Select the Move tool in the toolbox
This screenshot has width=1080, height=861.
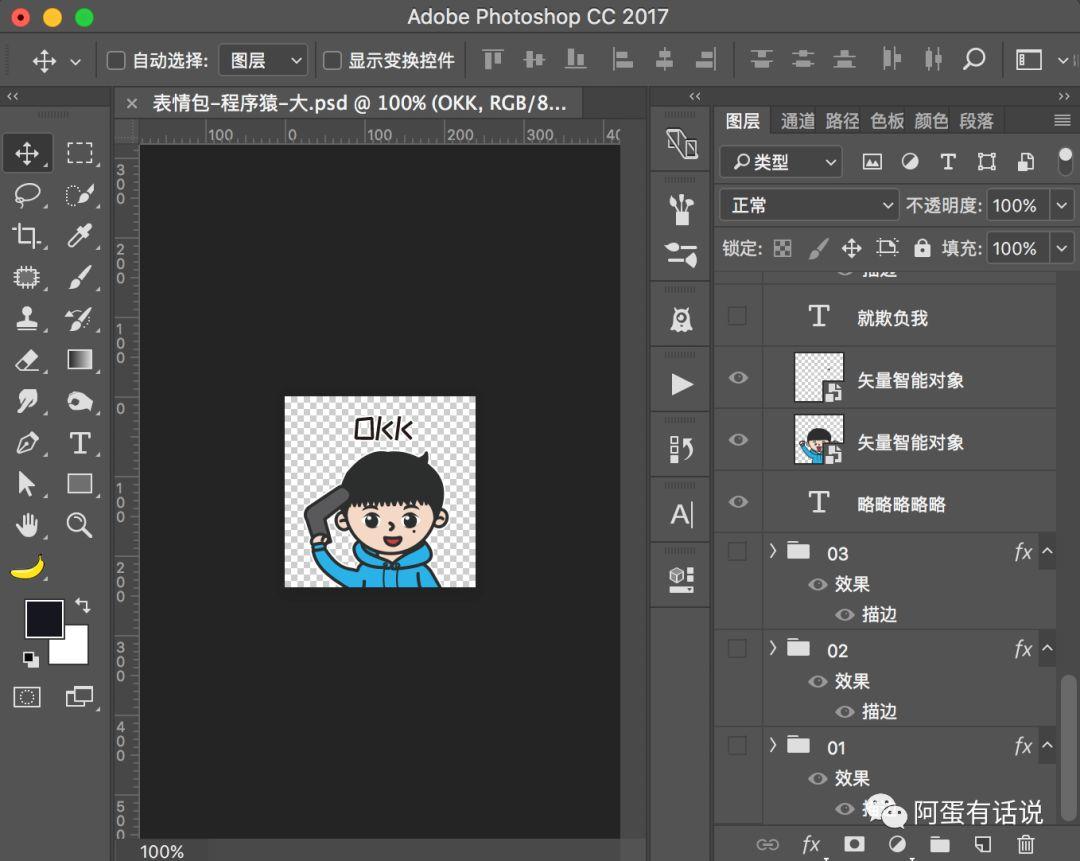[27, 153]
